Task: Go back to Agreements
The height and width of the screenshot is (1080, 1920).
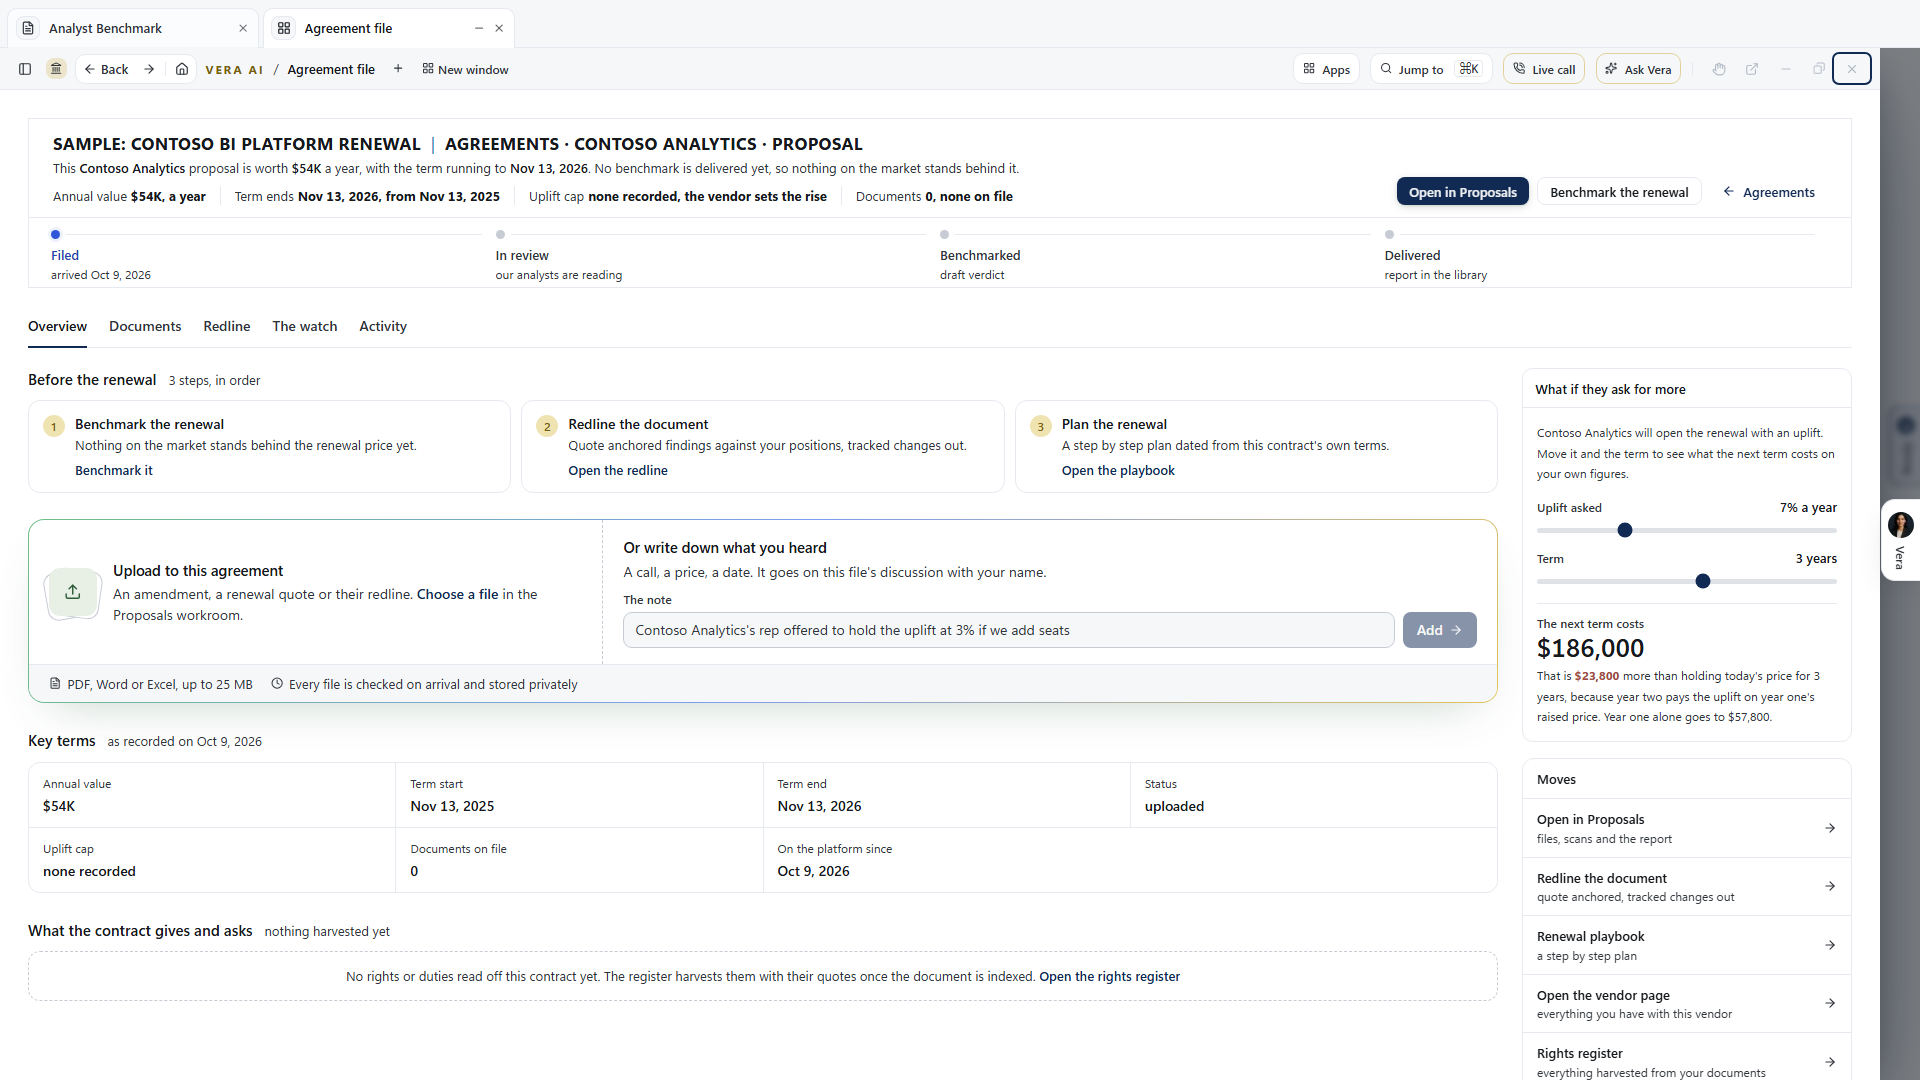Action: point(1769,192)
